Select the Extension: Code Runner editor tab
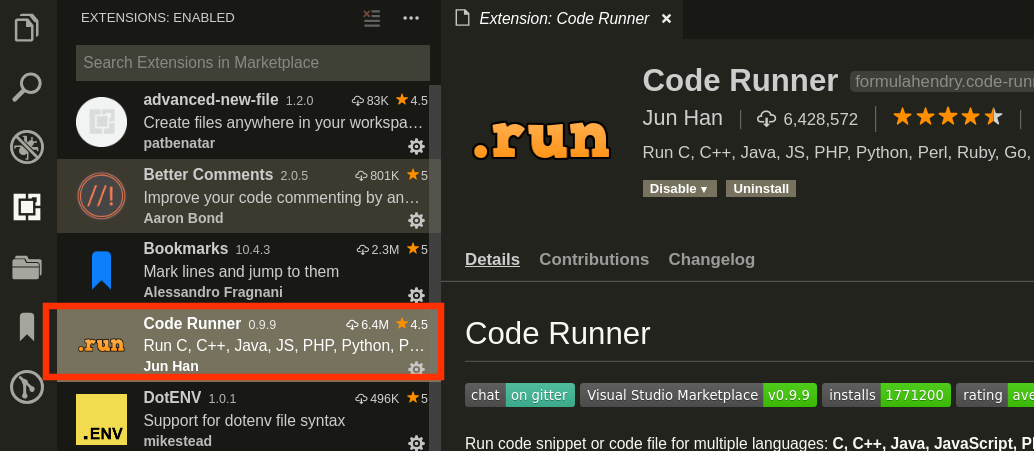Screen dimensions: 1034x451 563,18
